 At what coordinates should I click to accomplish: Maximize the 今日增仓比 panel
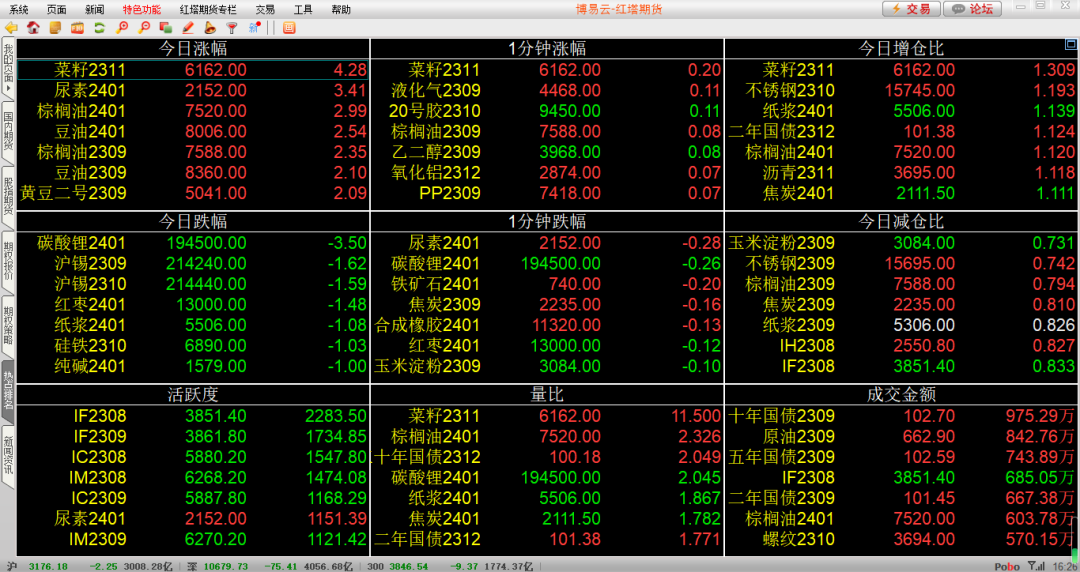point(1071,45)
